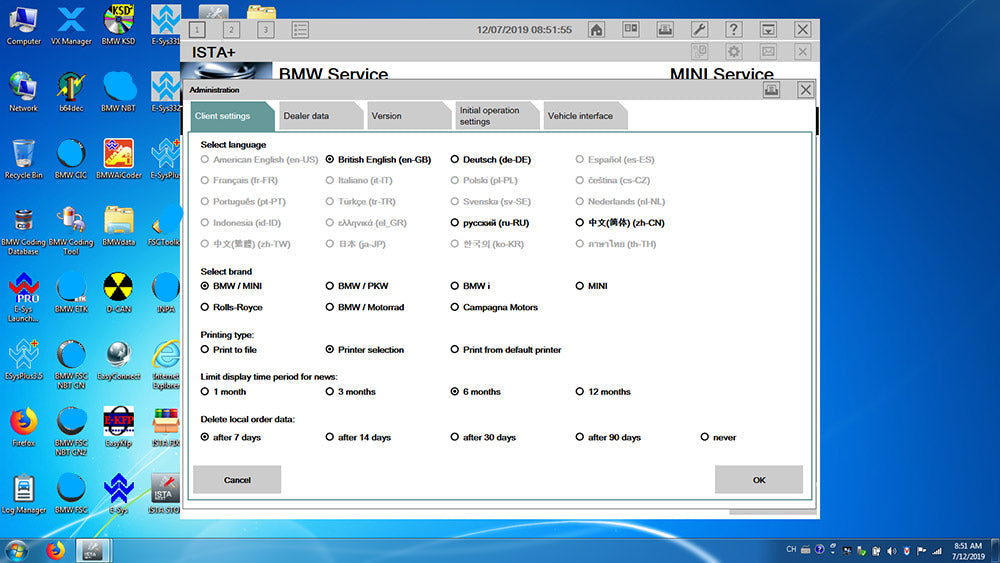The image size is (1000, 563).
Task: Click the ISTA+ home icon
Action: (596, 30)
